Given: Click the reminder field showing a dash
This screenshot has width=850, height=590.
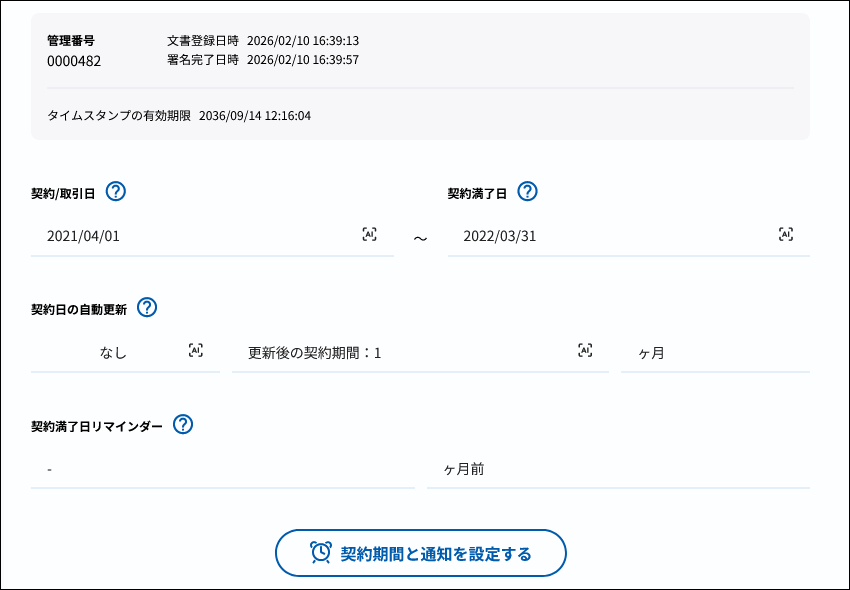Looking at the screenshot, I should [x=222, y=469].
